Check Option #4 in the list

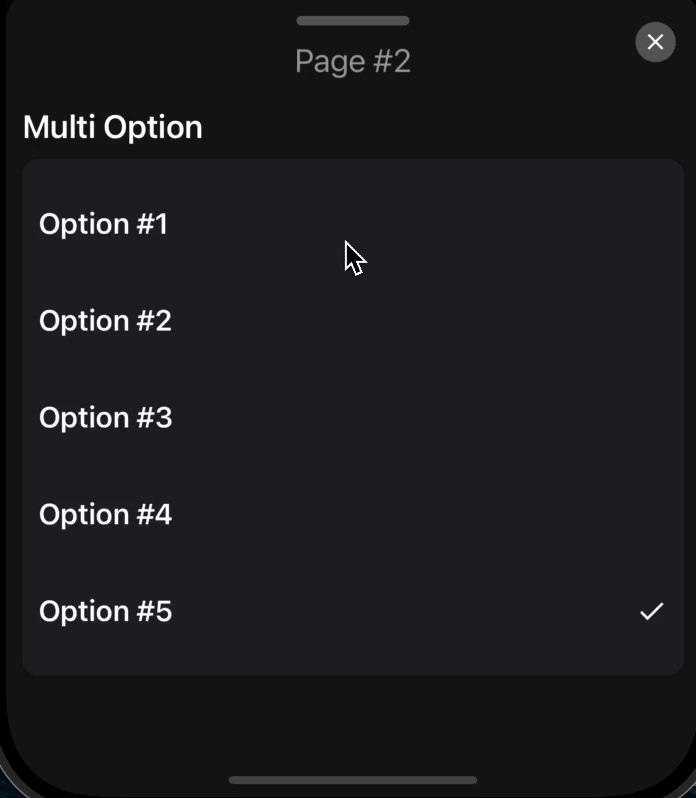coord(352,515)
